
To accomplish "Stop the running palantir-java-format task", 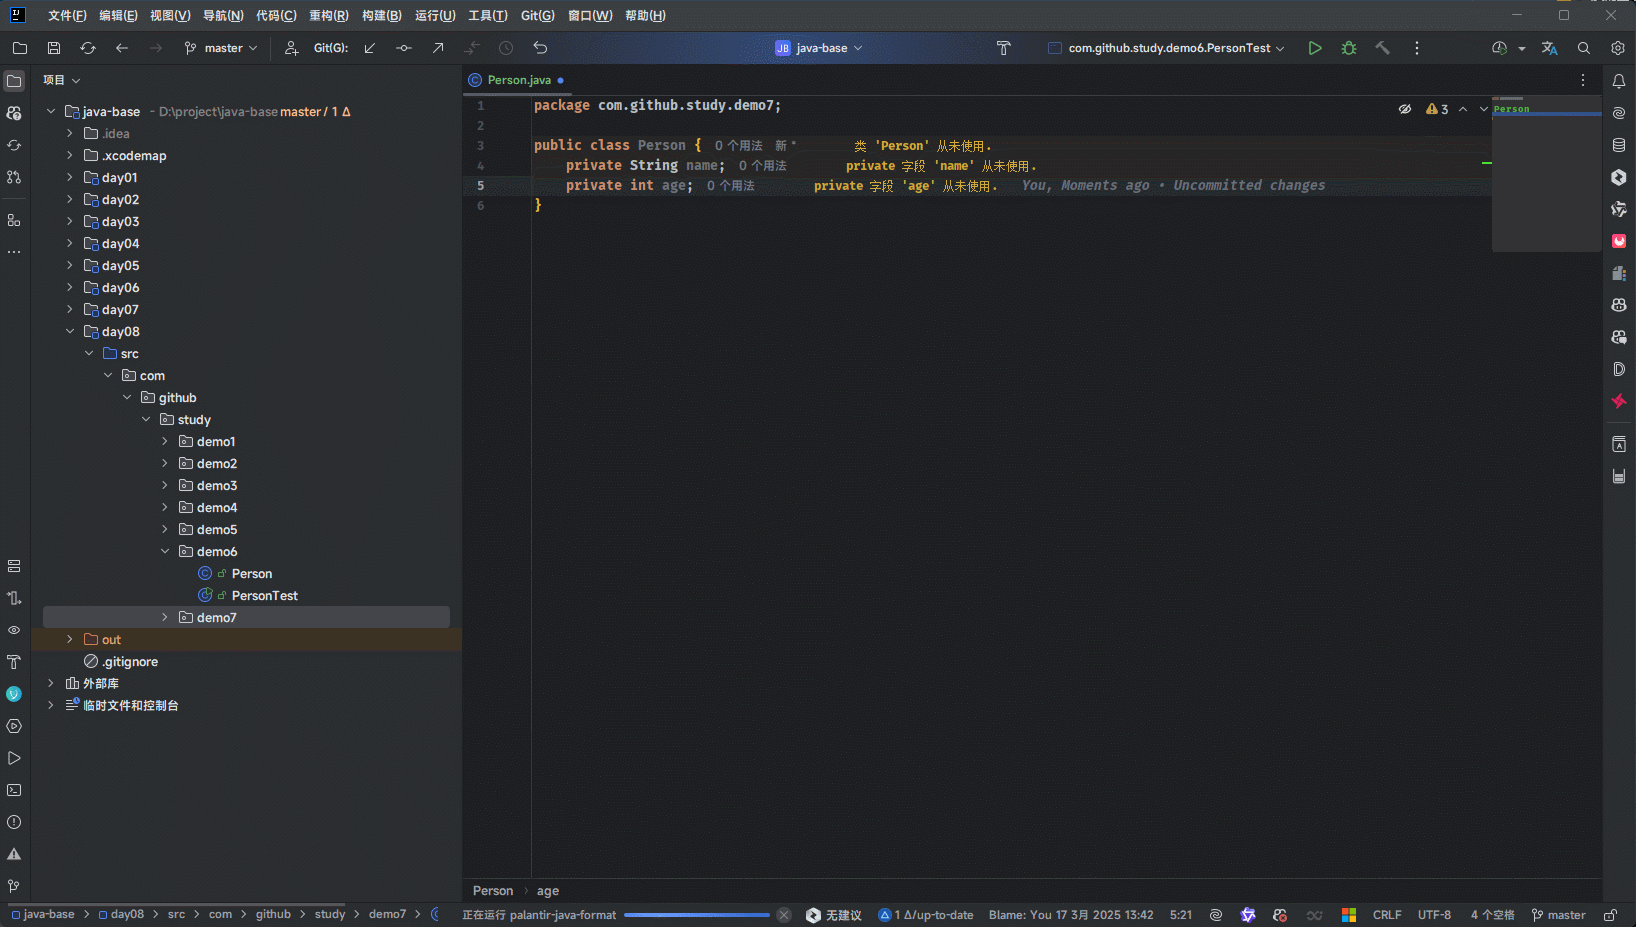I will pos(784,915).
